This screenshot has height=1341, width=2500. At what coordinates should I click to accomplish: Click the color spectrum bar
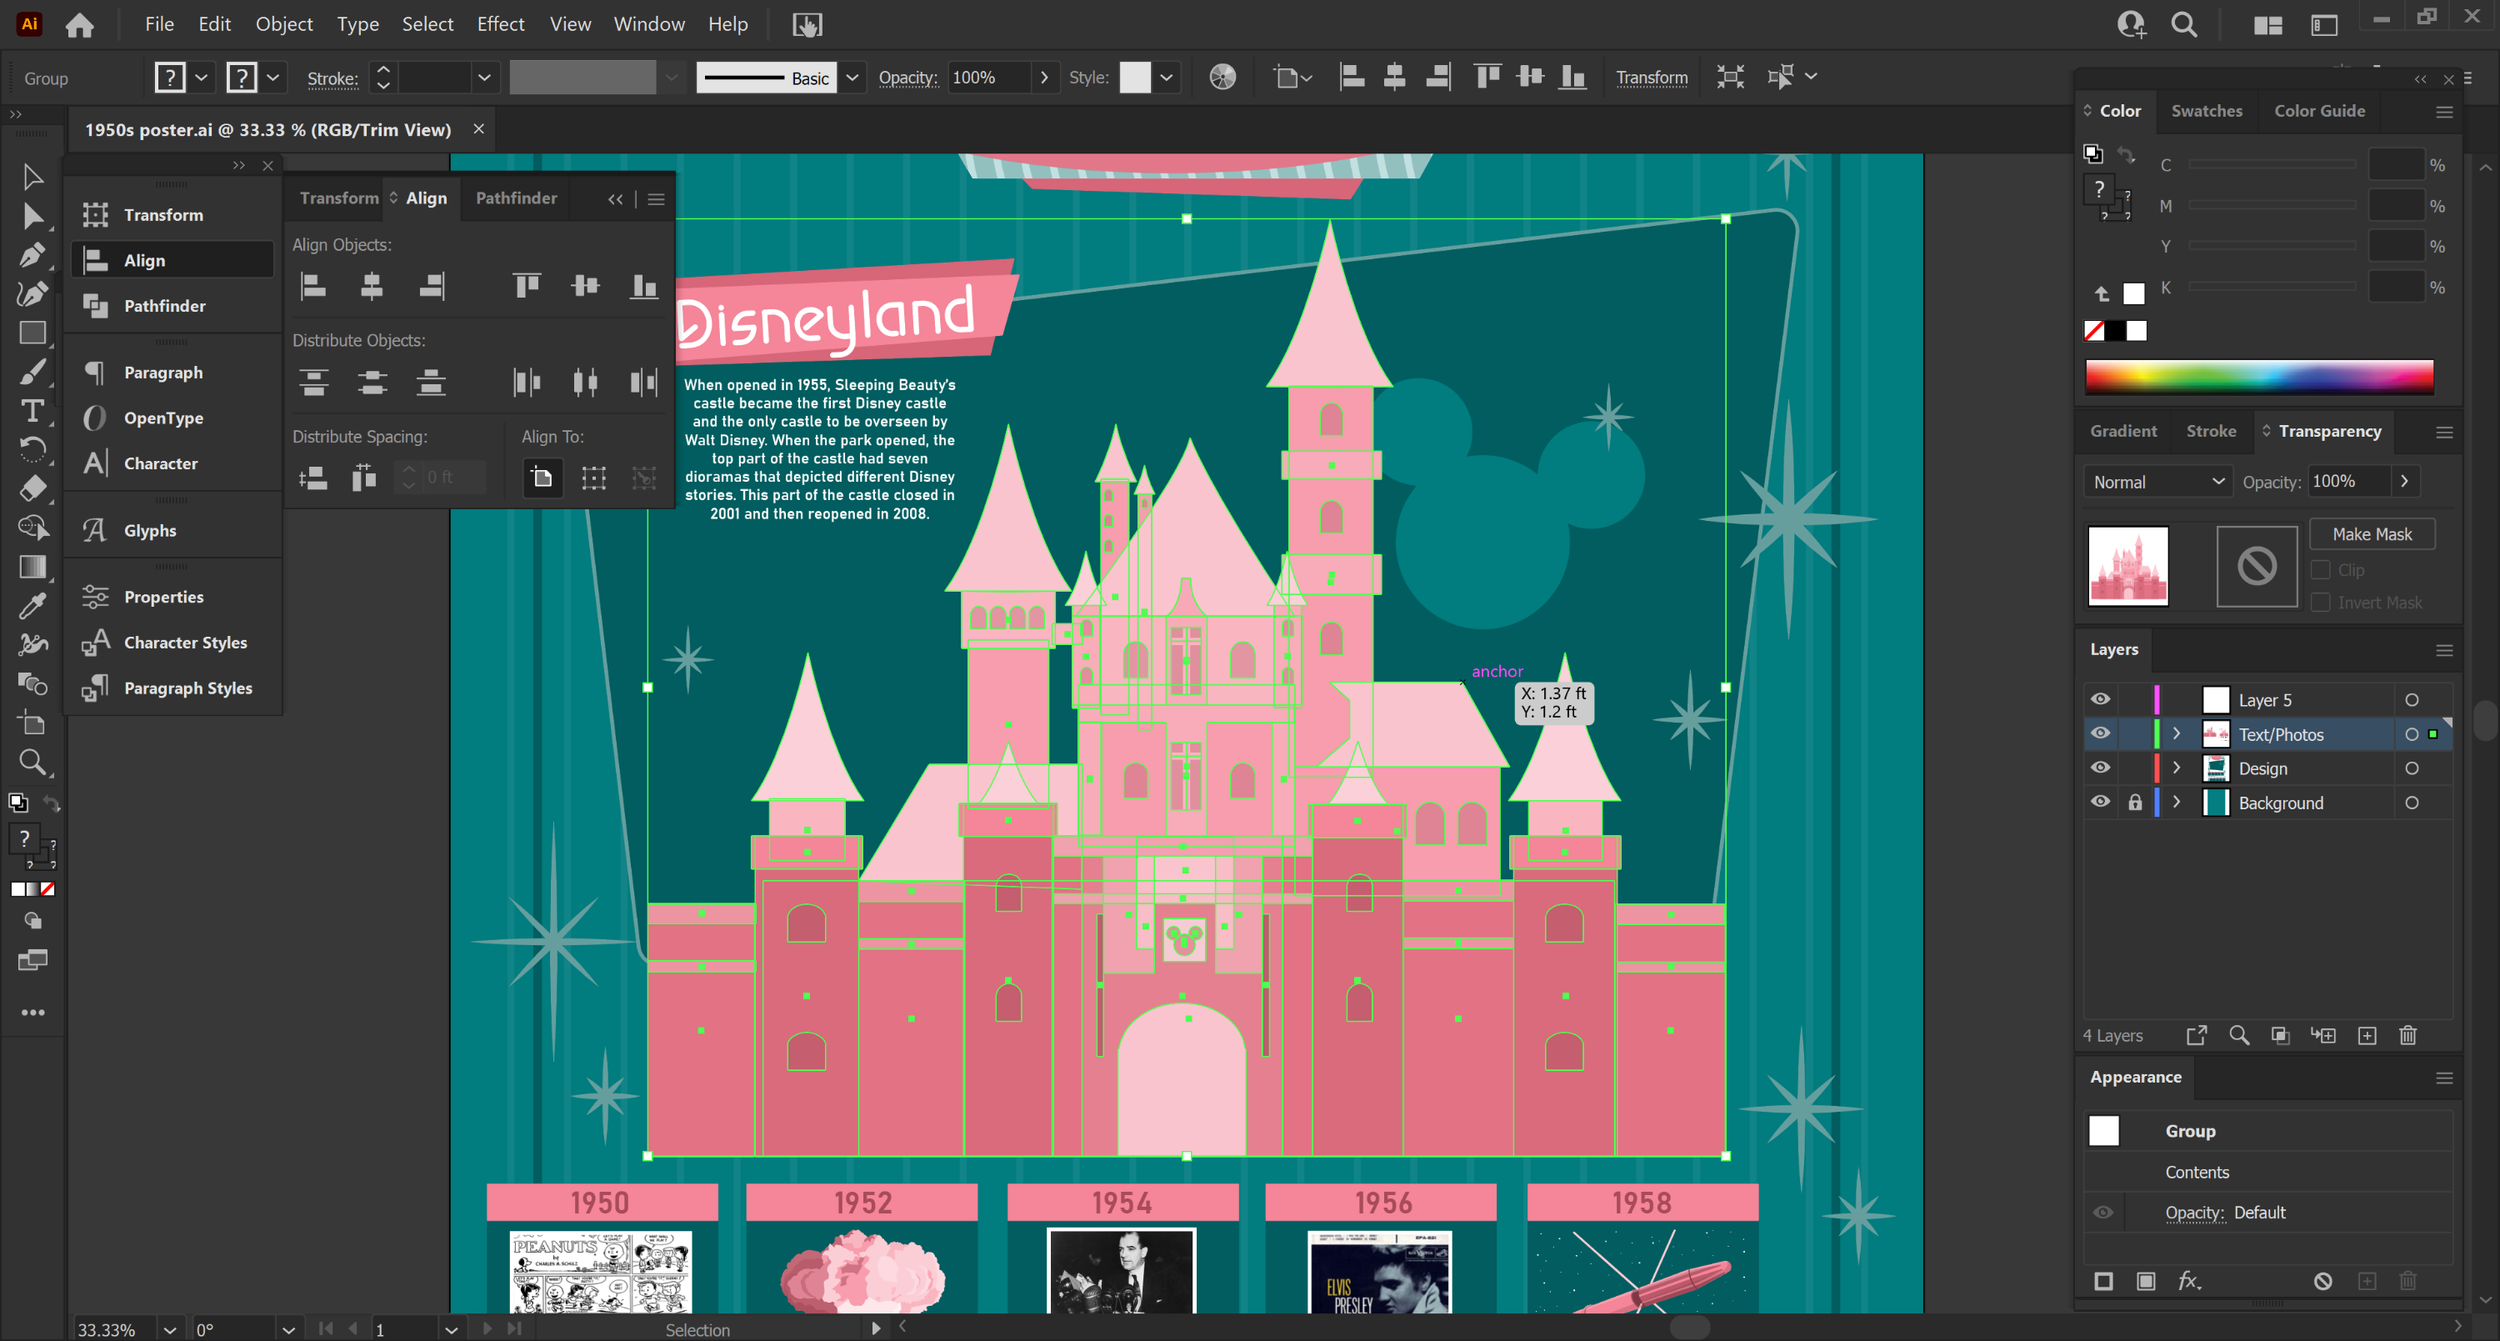2258,377
